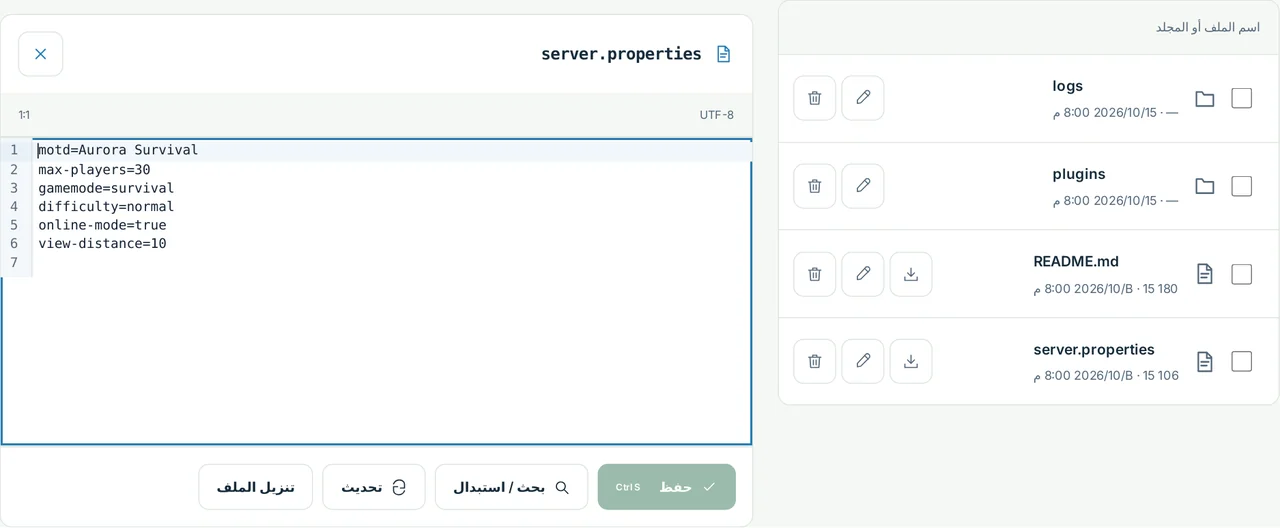Edit README.md using the pencil icon
Image resolution: width=1280 pixels, height=528 pixels.
point(863,274)
